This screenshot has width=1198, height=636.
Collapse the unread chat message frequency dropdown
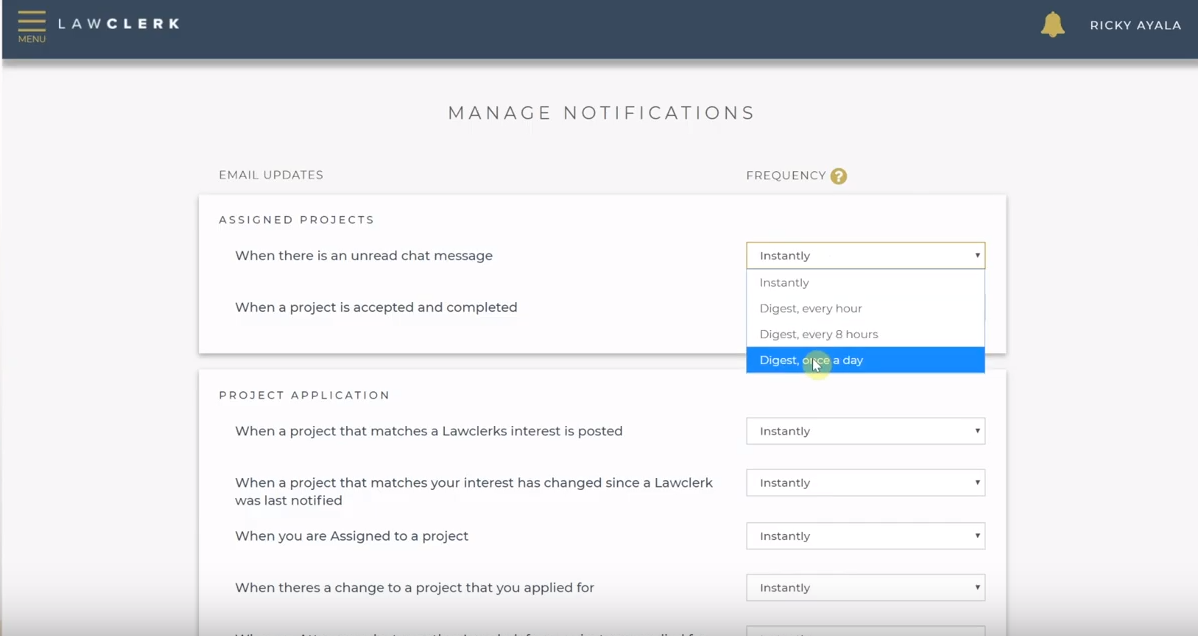pos(865,256)
